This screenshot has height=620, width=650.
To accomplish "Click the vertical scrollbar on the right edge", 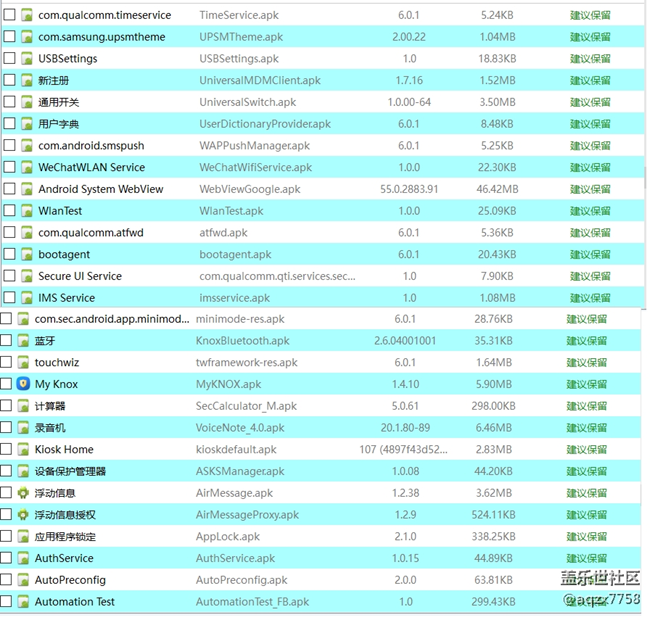I will [x=645, y=180].
